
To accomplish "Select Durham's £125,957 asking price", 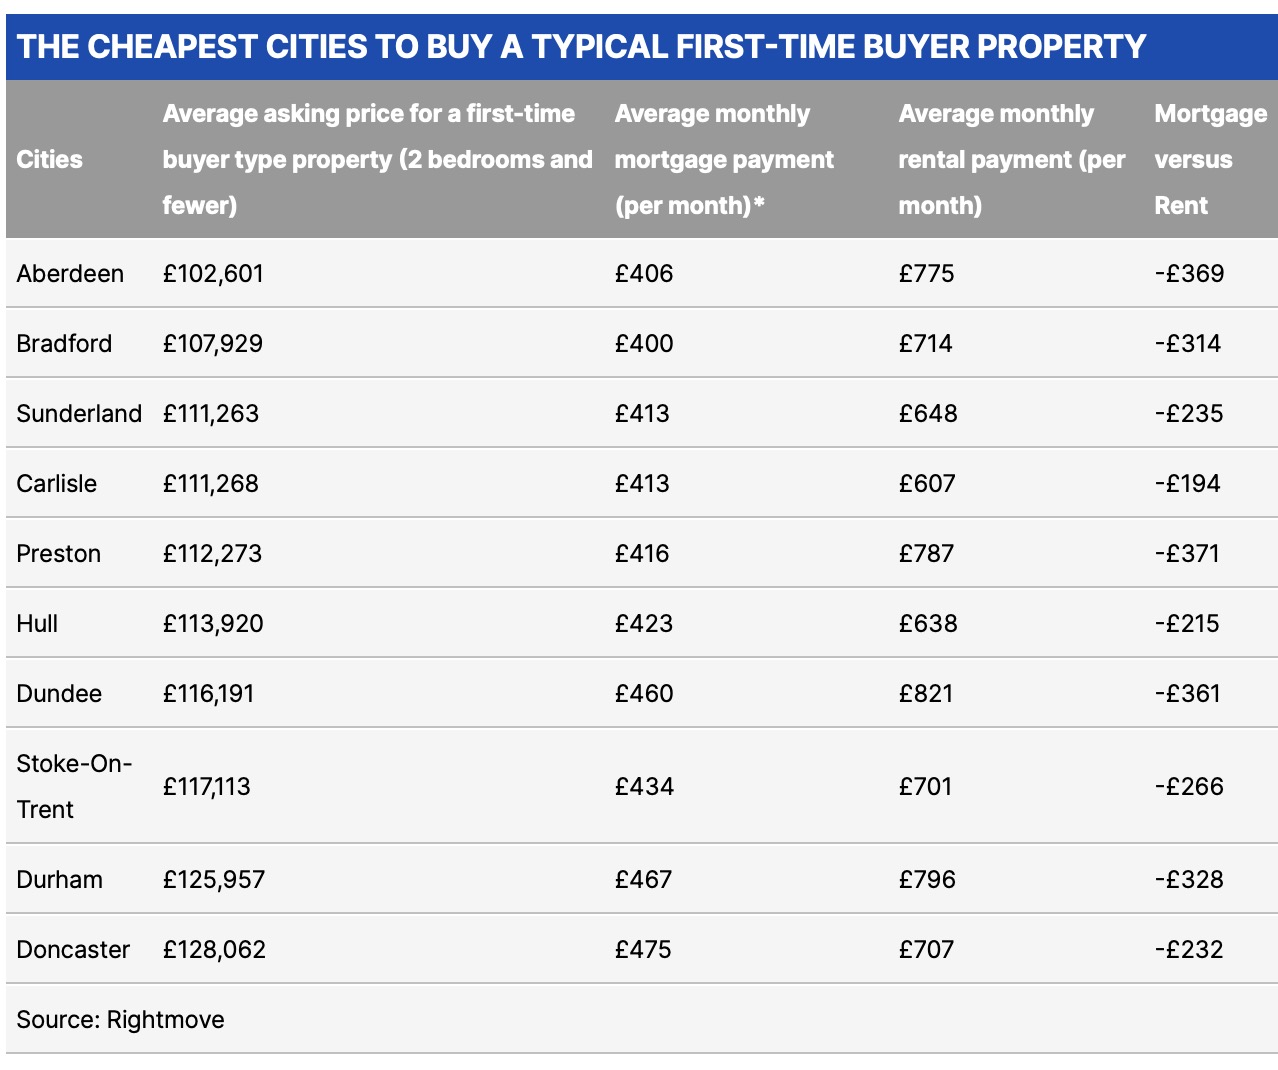I will coord(214,880).
